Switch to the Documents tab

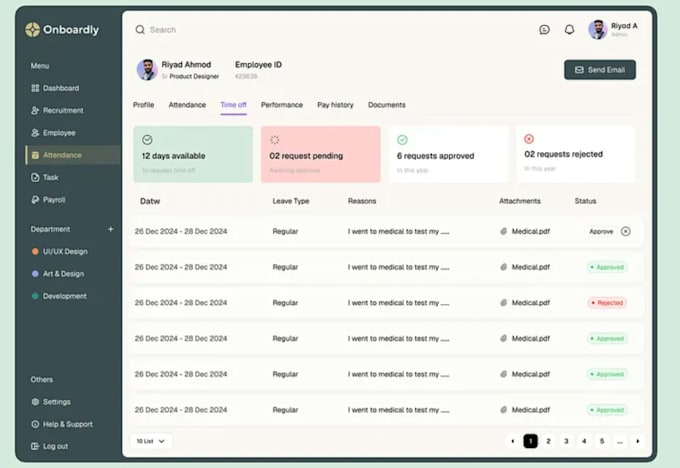click(387, 105)
